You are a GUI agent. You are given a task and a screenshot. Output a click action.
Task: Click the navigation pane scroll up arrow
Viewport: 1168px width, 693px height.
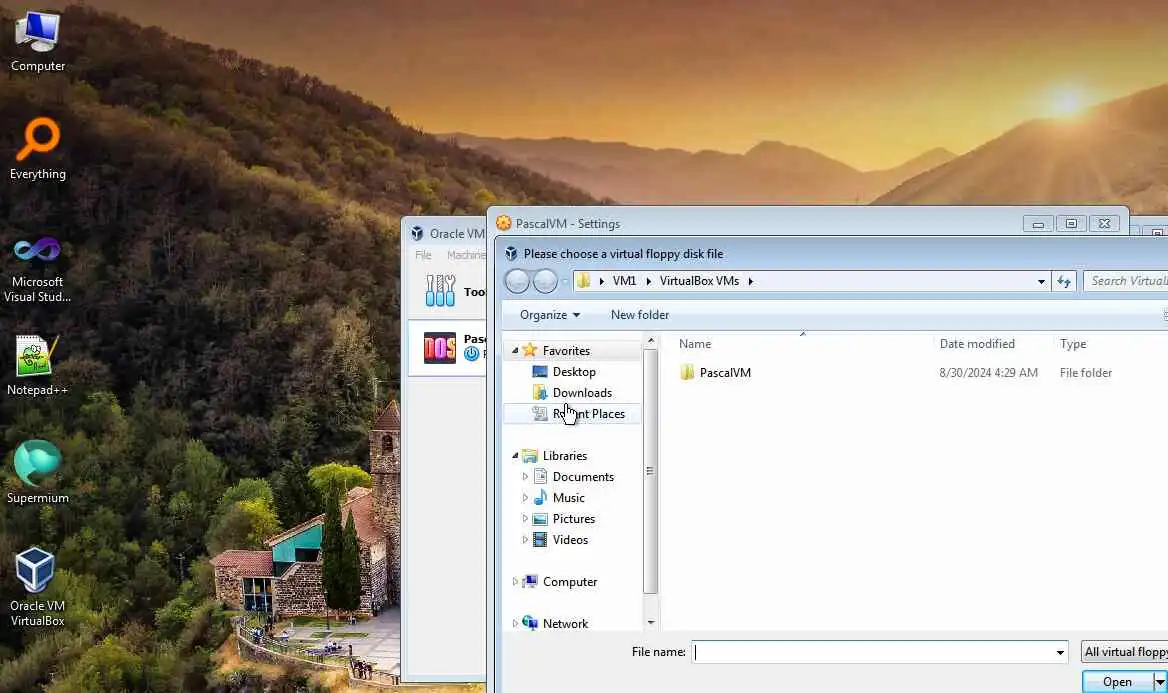click(650, 341)
